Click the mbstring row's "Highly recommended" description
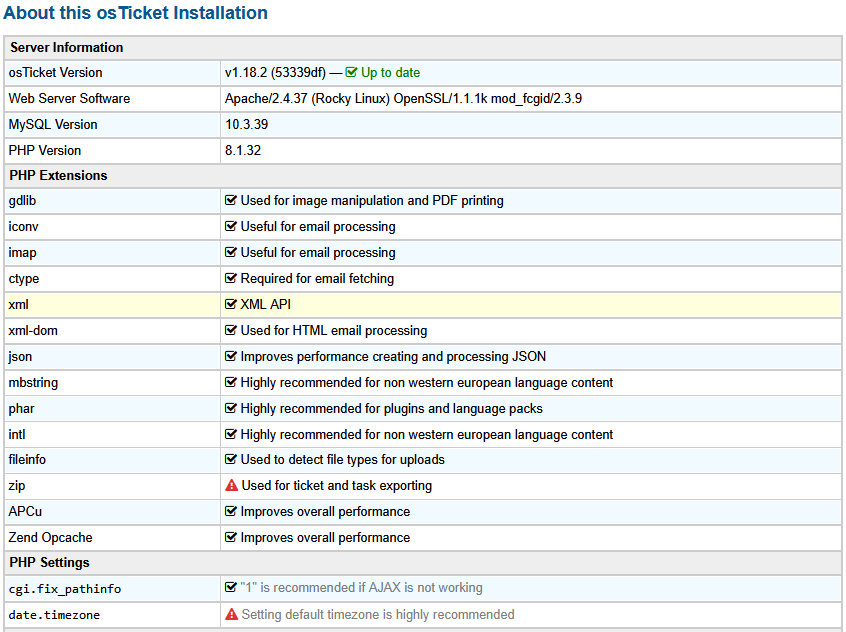Screen dimensions: 846x632 [427, 383]
